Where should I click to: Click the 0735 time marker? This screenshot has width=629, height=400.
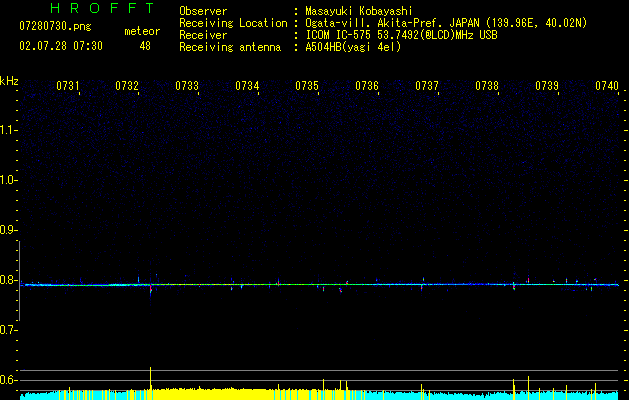(307, 86)
